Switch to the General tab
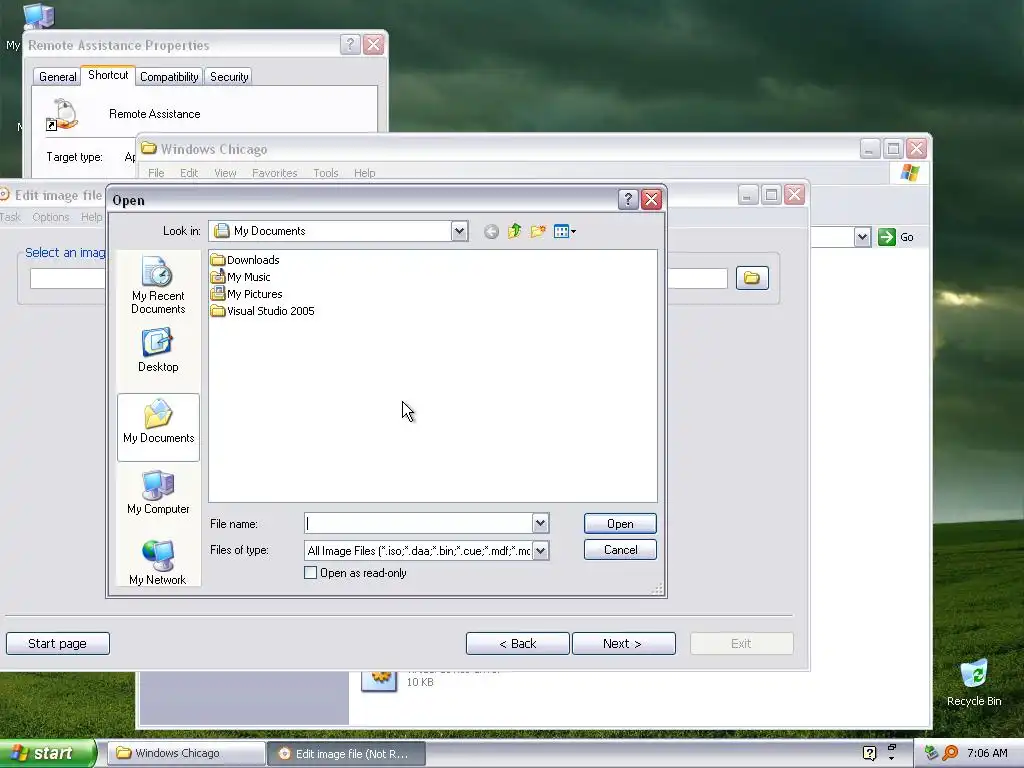The height and width of the screenshot is (768, 1024). coord(57,76)
